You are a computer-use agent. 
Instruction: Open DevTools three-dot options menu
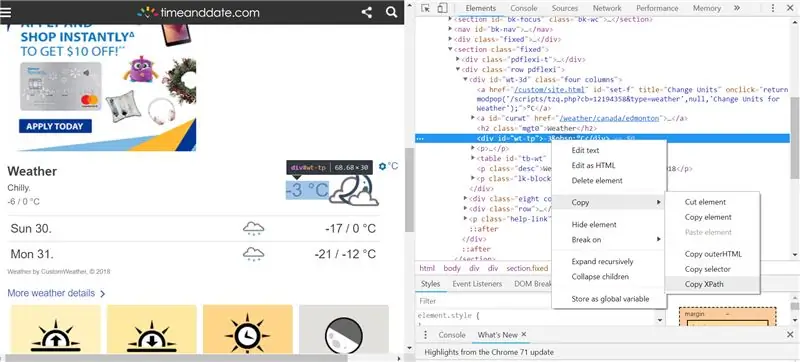(773, 8)
